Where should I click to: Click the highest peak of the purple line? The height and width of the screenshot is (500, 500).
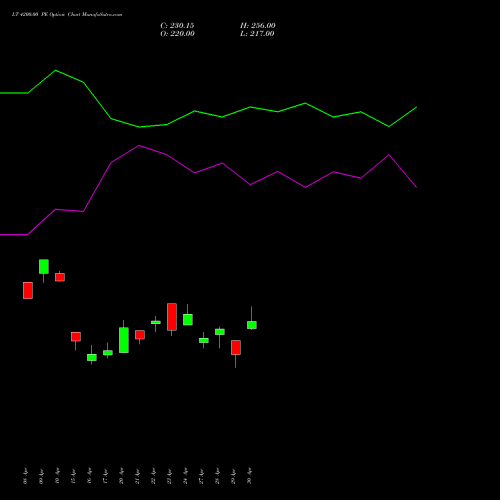[x=139, y=145]
